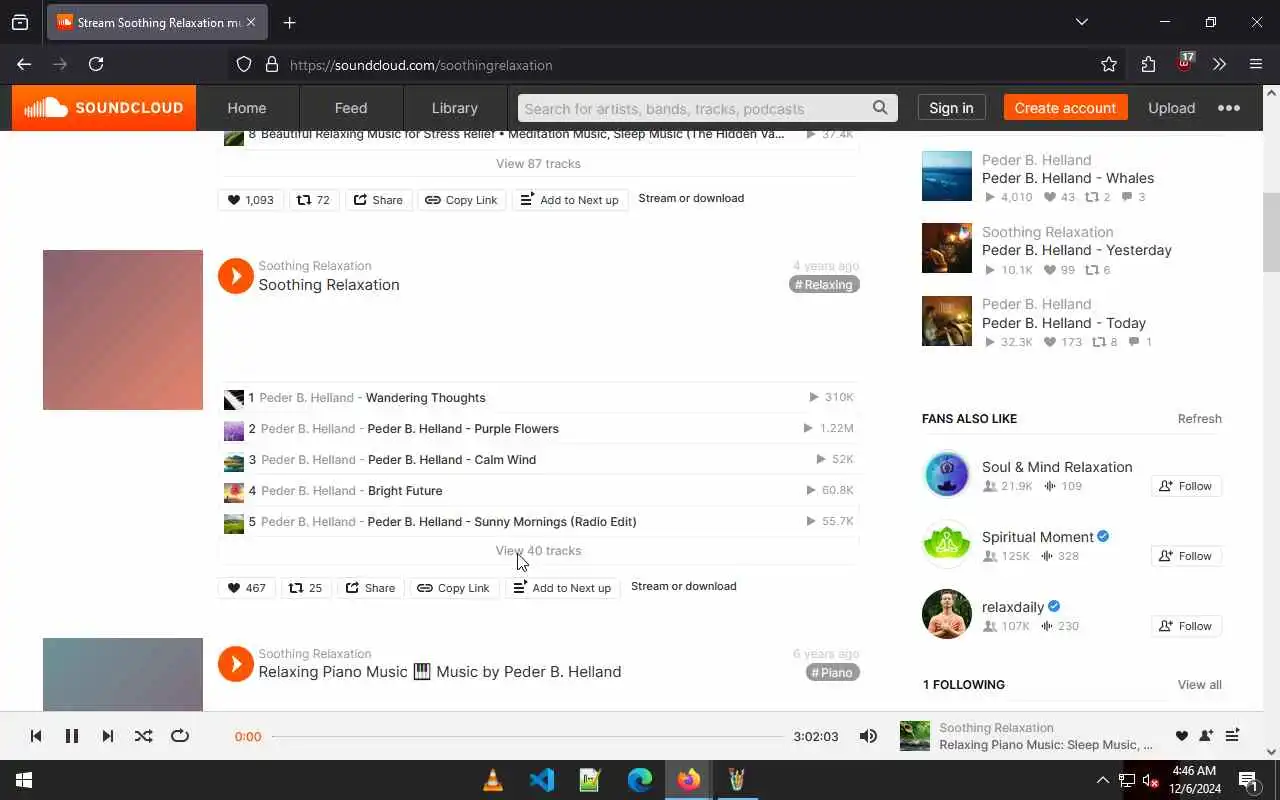This screenshot has height=800, width=1280.
Task: Click the Upload link
Action: [x=1172, y=108]
